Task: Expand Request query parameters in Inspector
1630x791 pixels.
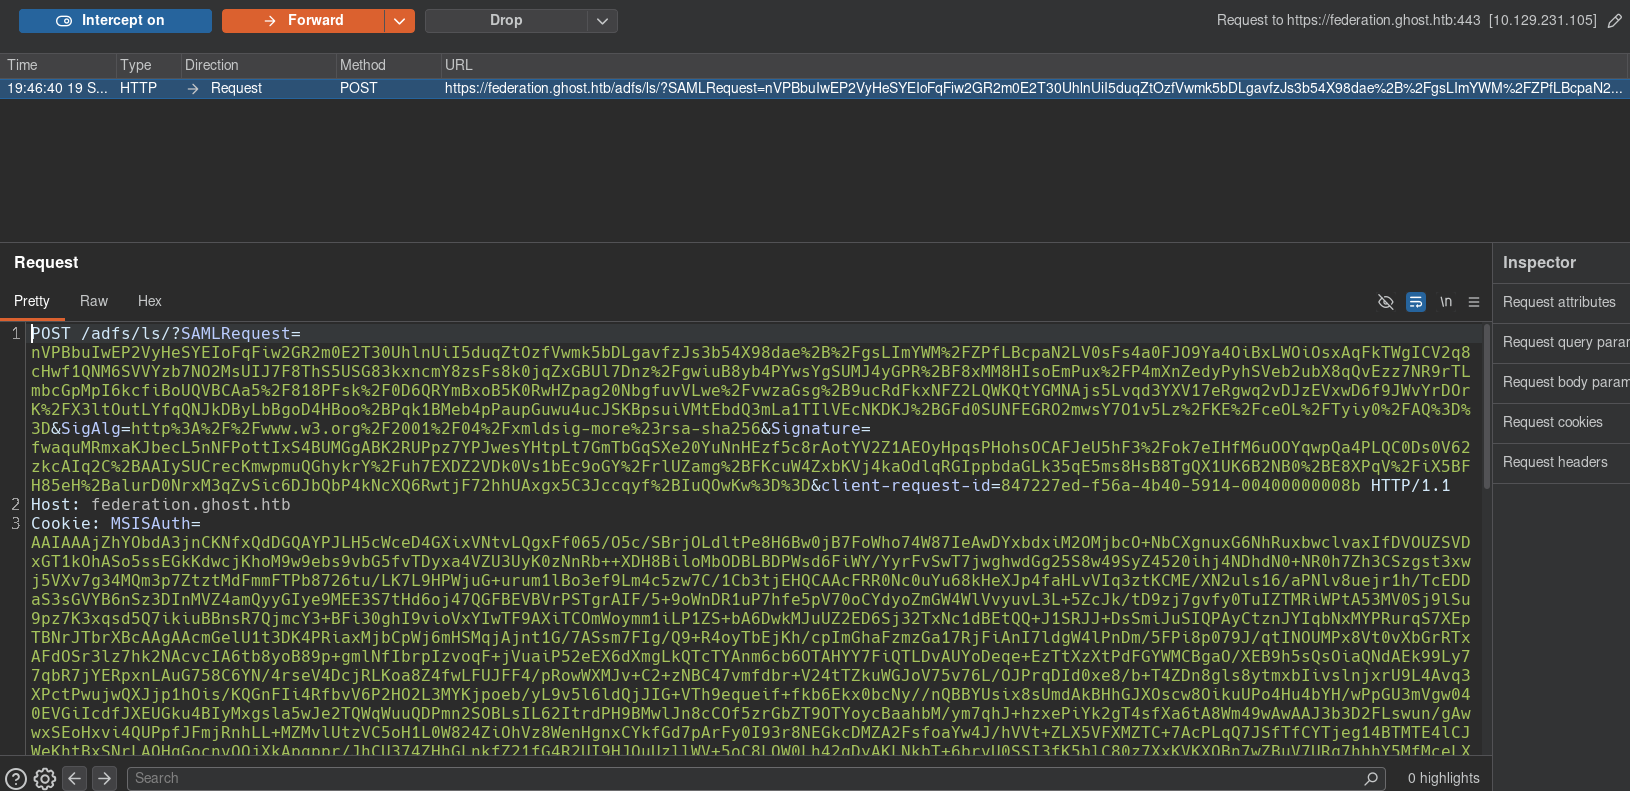Action: (x=1561, y=342)
